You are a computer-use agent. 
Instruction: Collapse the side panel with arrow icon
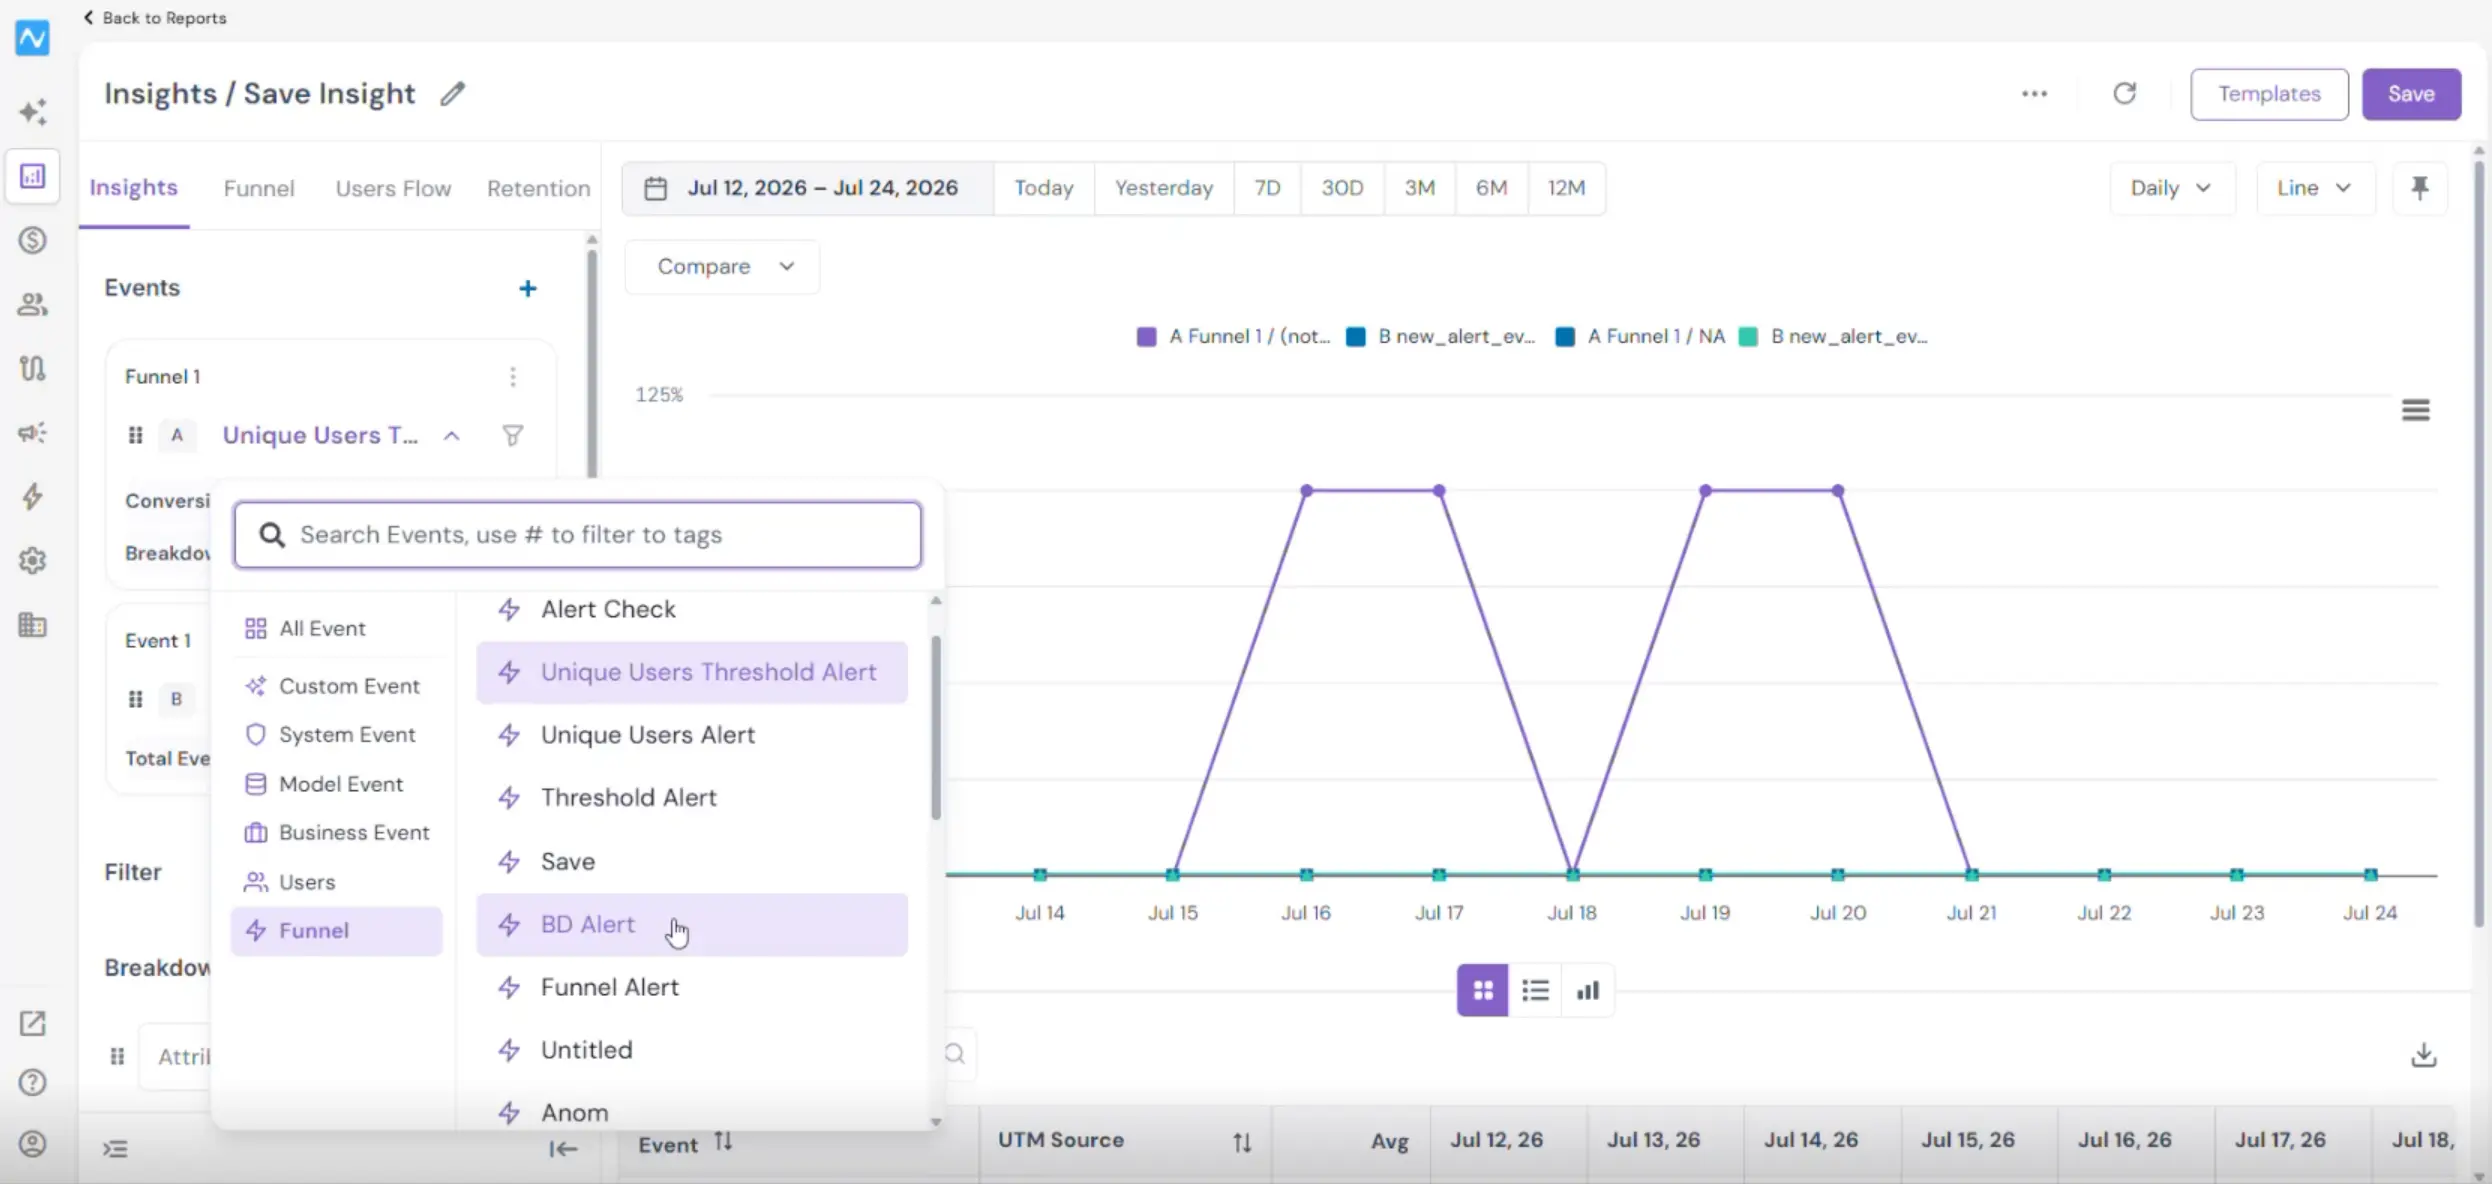[x=564, y=1149]
